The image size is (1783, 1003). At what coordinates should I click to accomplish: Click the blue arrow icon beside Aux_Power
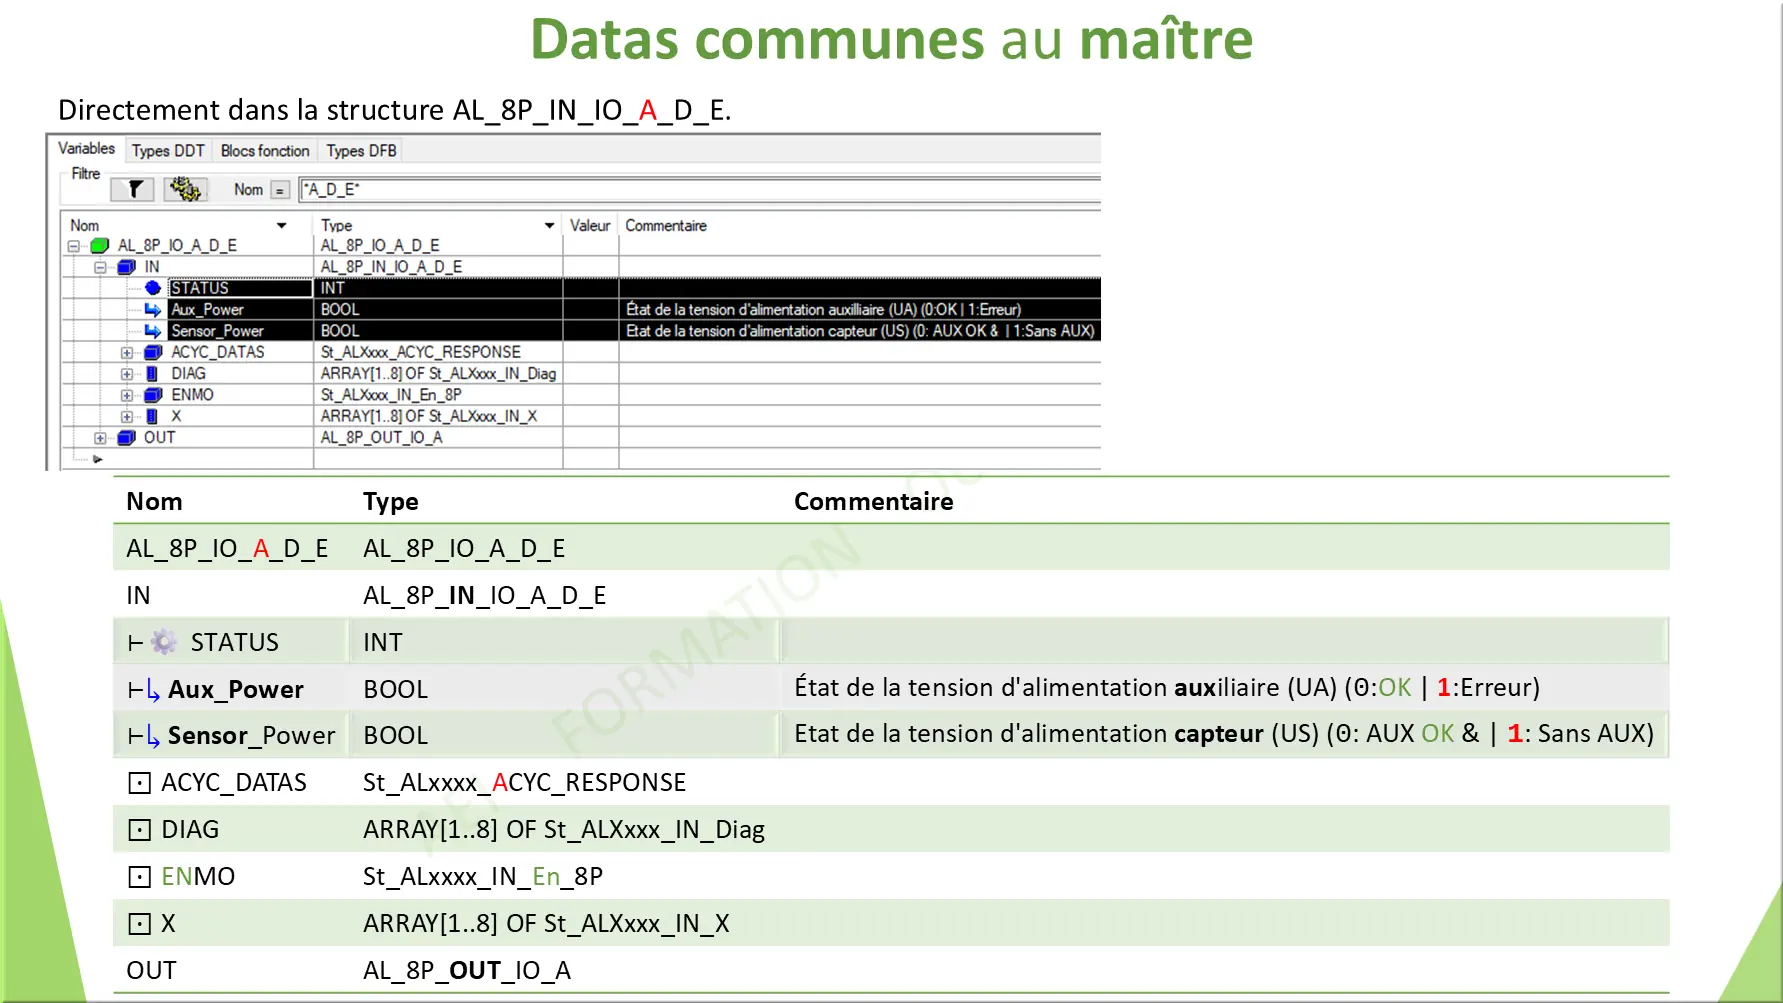pyautogui.click(x=153, y=310)
